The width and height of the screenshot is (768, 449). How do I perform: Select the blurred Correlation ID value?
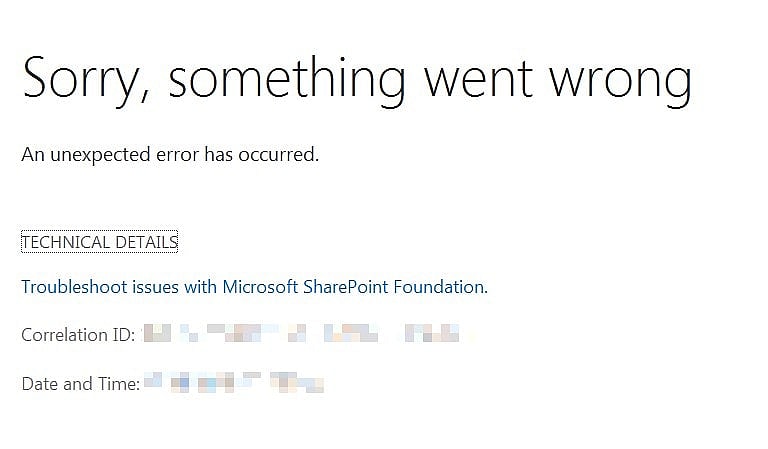300,335
